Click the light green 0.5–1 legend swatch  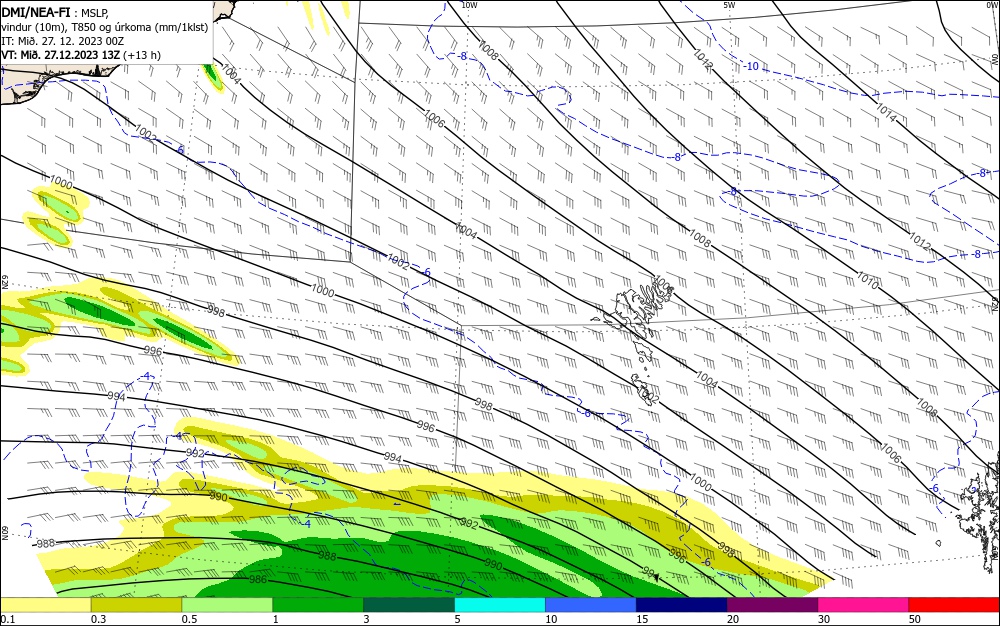[x=227, y=605]
